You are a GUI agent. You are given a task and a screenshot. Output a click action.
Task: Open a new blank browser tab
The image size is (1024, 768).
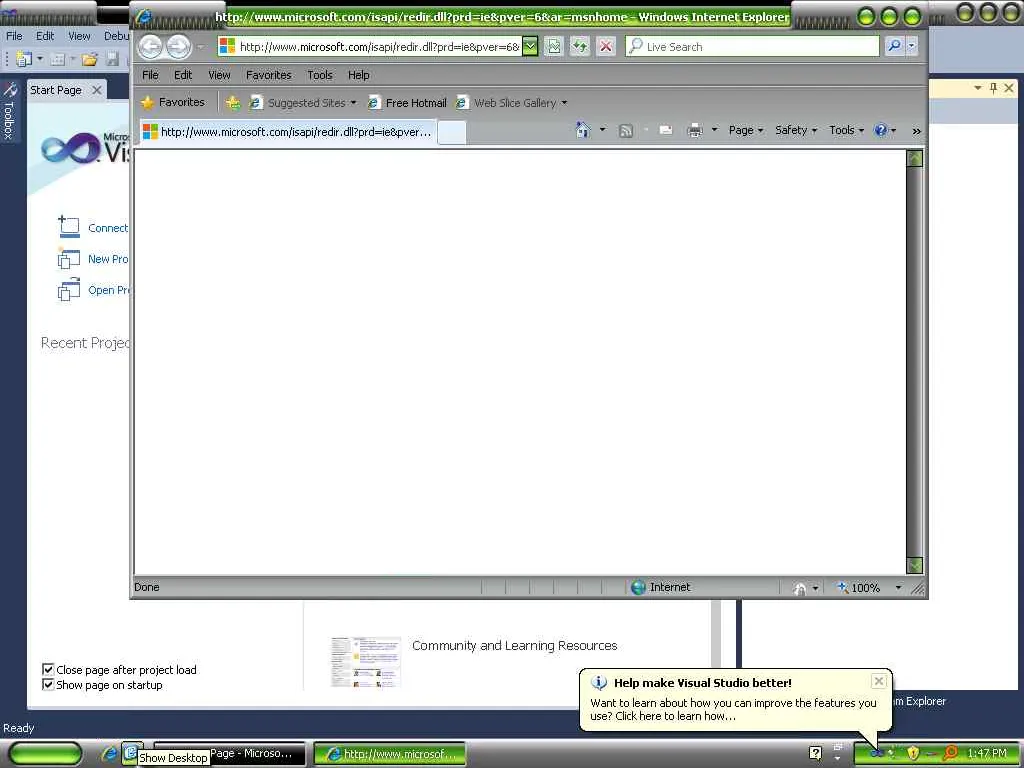452,133
